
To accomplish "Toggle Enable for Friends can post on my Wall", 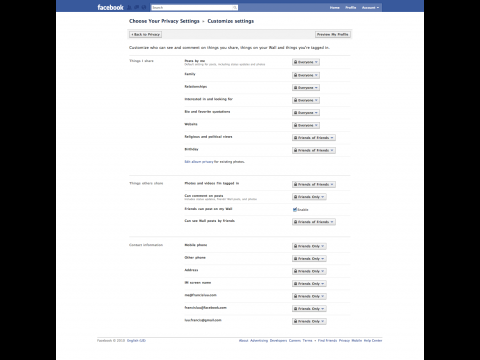I will [295, 209].
